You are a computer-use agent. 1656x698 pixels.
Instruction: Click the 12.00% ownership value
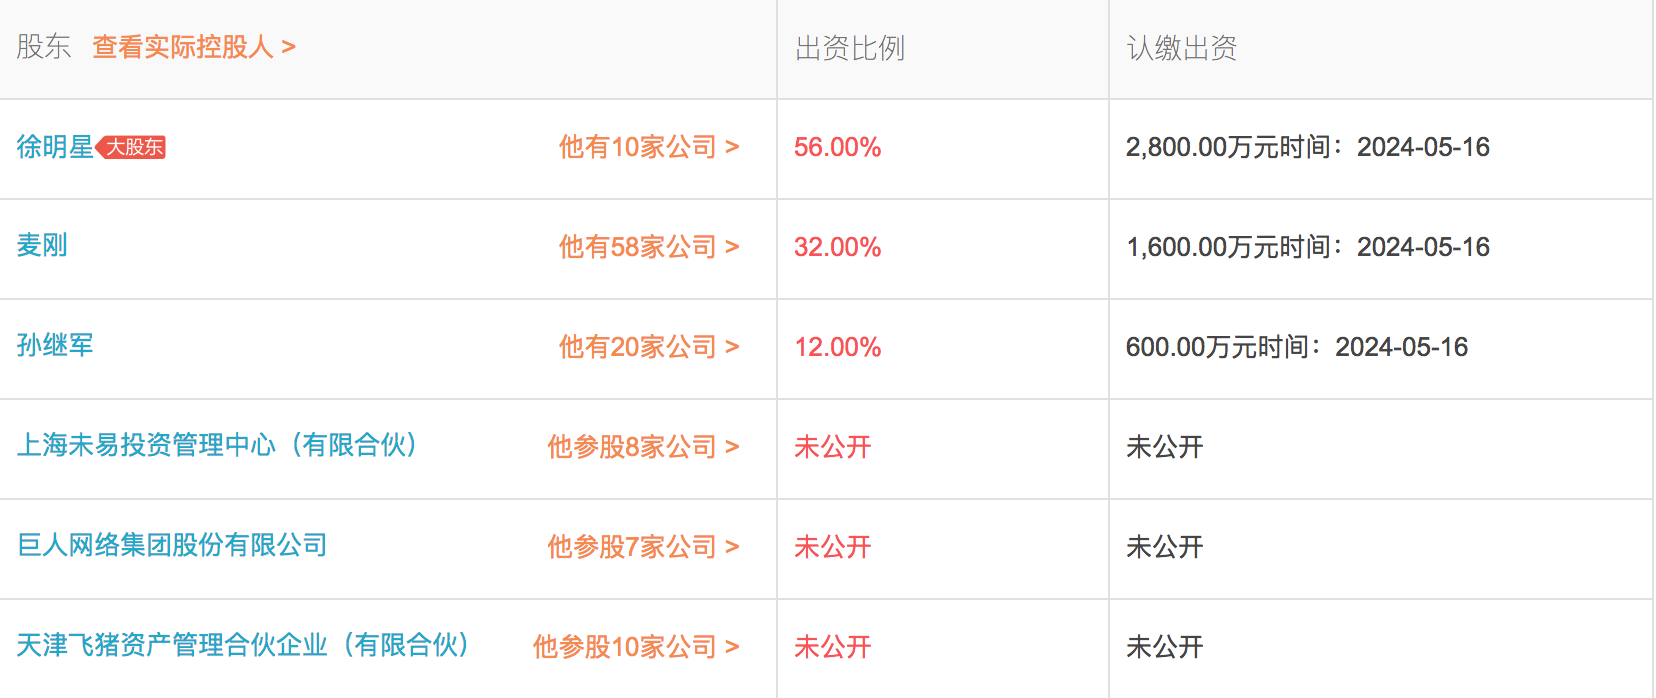pos(837,347)
